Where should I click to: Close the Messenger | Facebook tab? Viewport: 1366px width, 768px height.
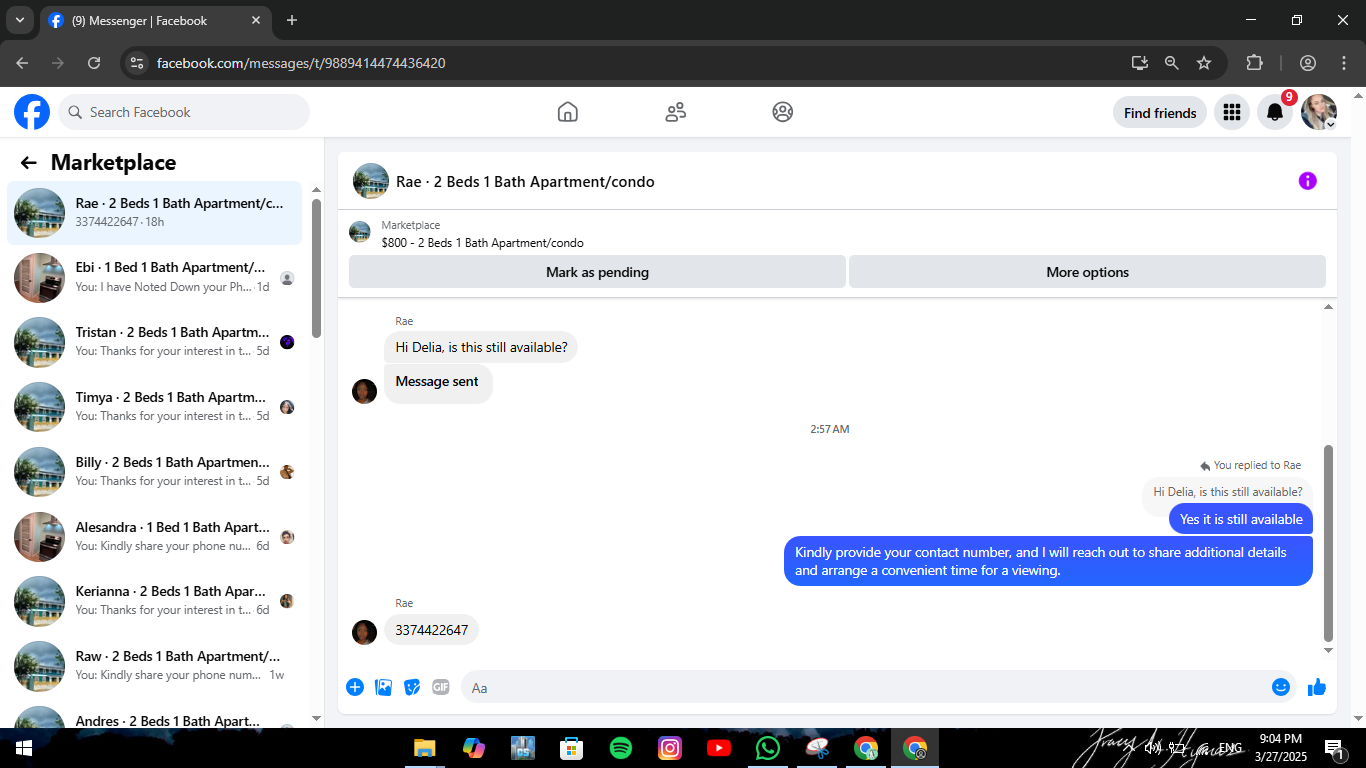click(256, 20)
